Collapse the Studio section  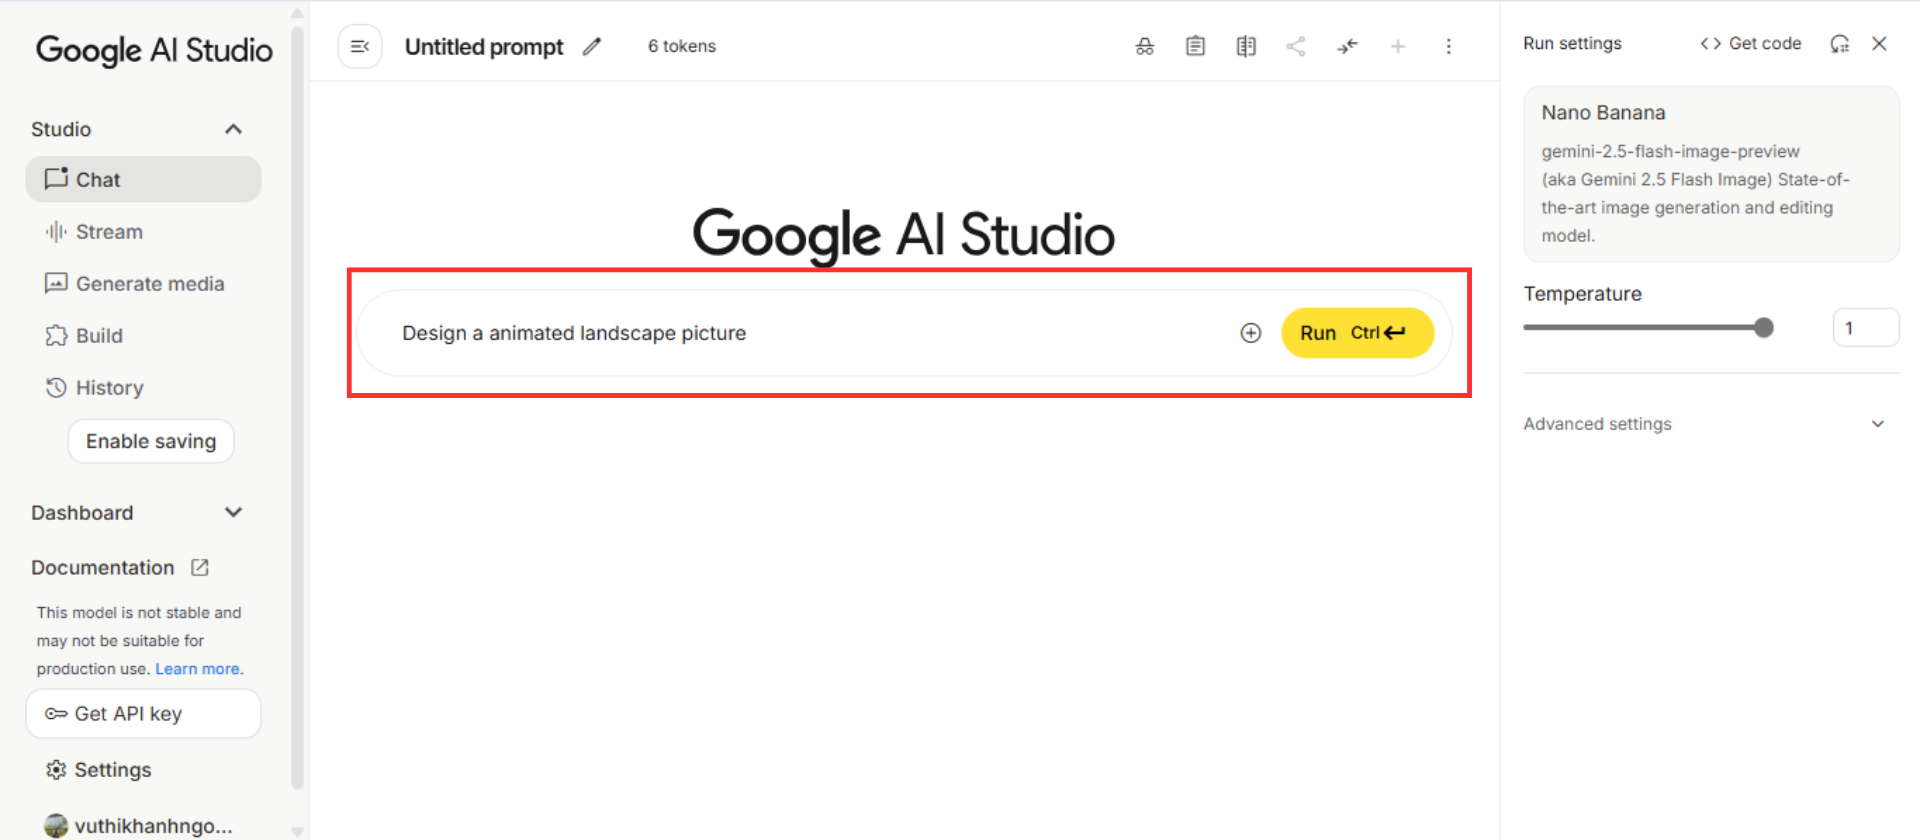[233, 129]
